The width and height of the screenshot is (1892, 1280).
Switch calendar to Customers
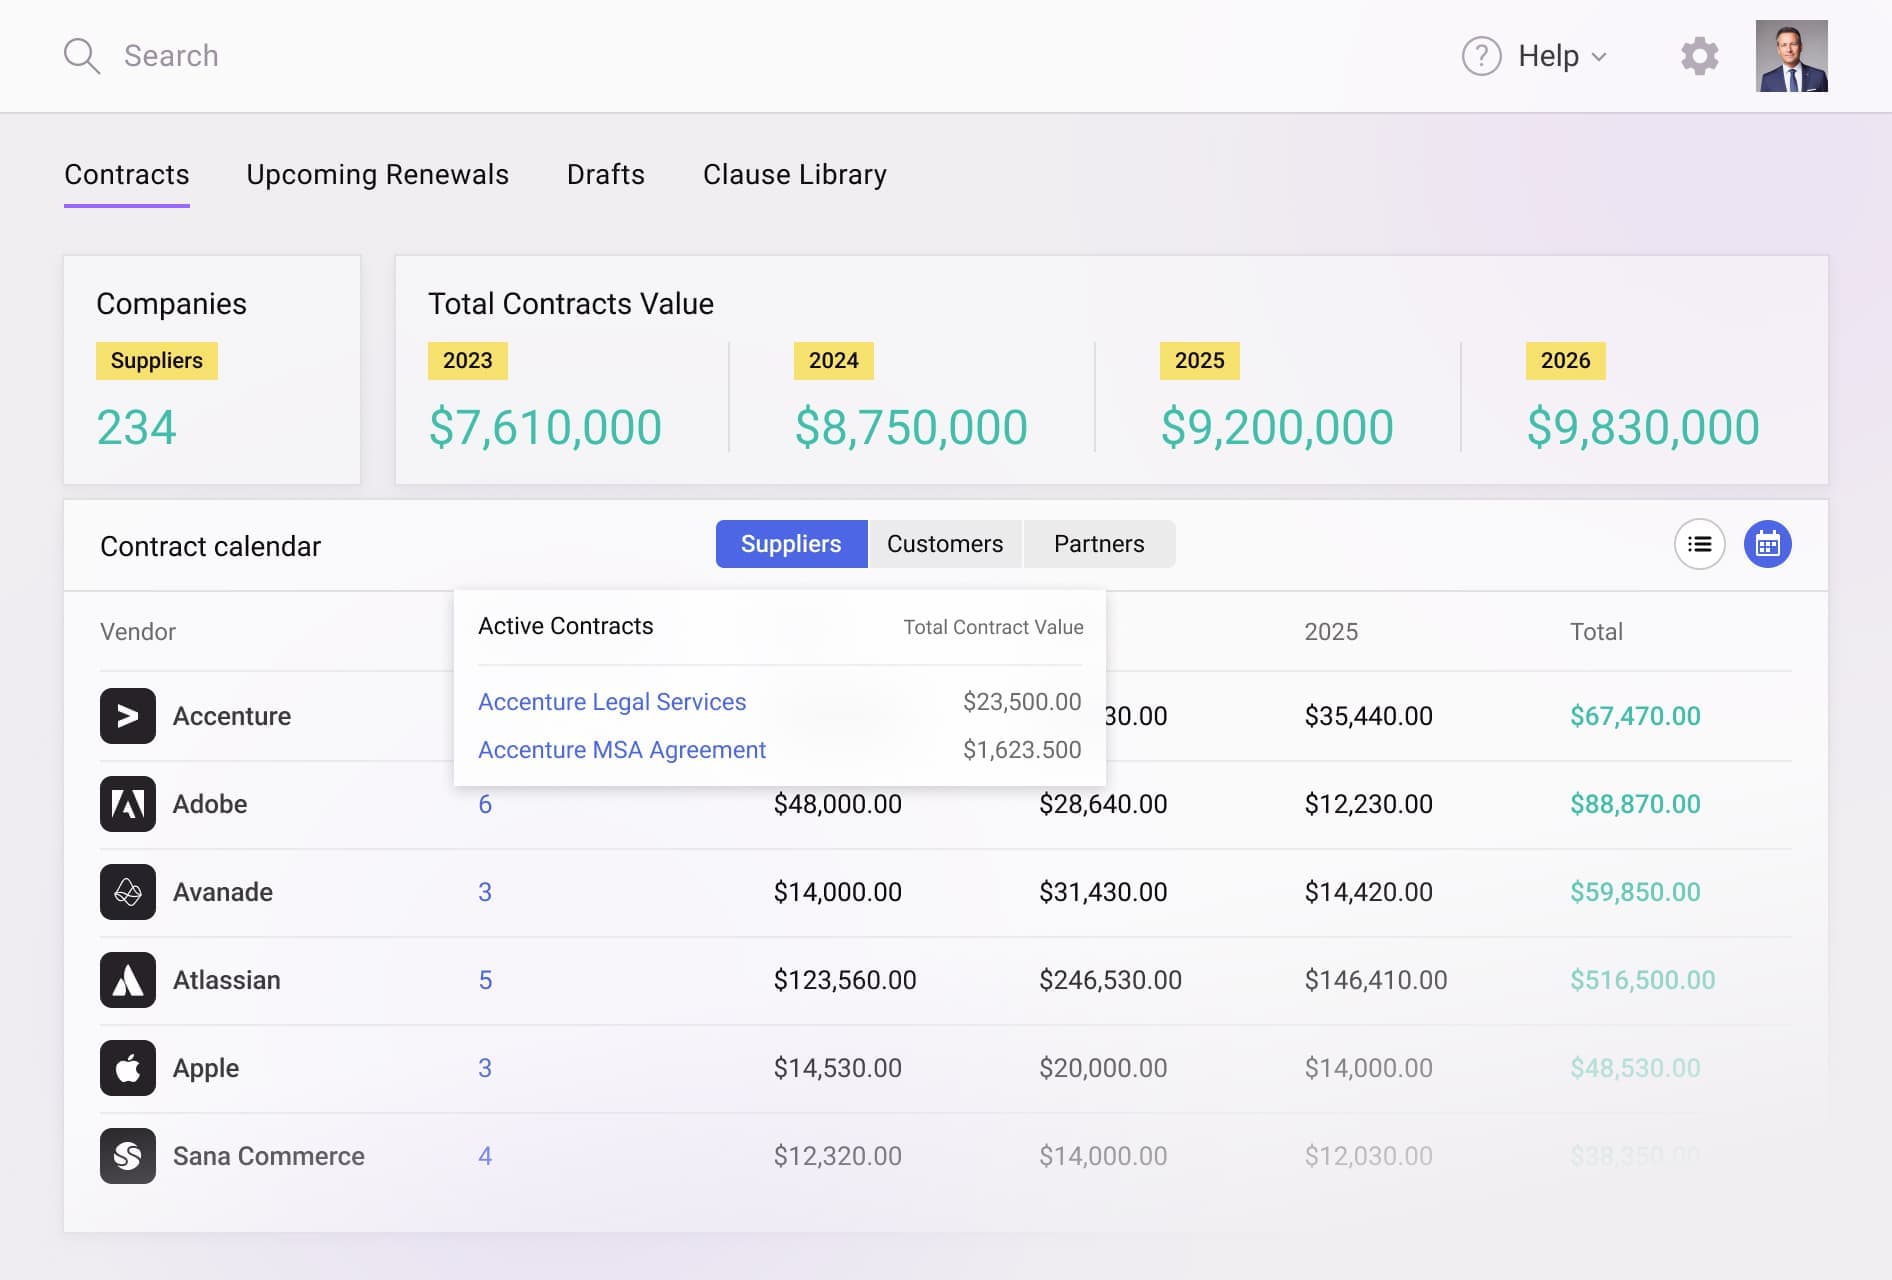tap(945, 544)
